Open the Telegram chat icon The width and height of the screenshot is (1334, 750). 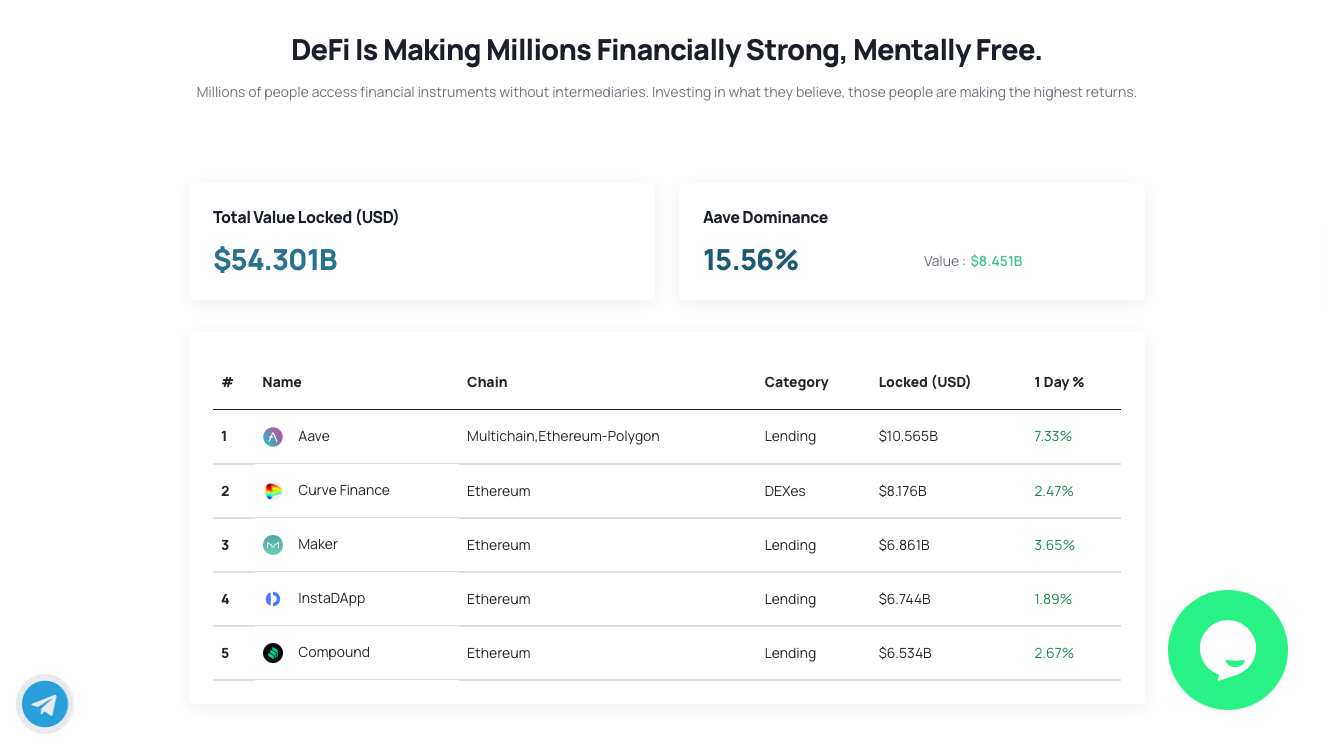pyautogui.click(x=45, y=704)
